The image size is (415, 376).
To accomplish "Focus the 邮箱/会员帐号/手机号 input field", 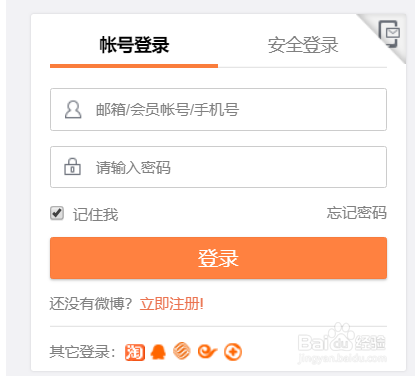I will tap(218, 109).
